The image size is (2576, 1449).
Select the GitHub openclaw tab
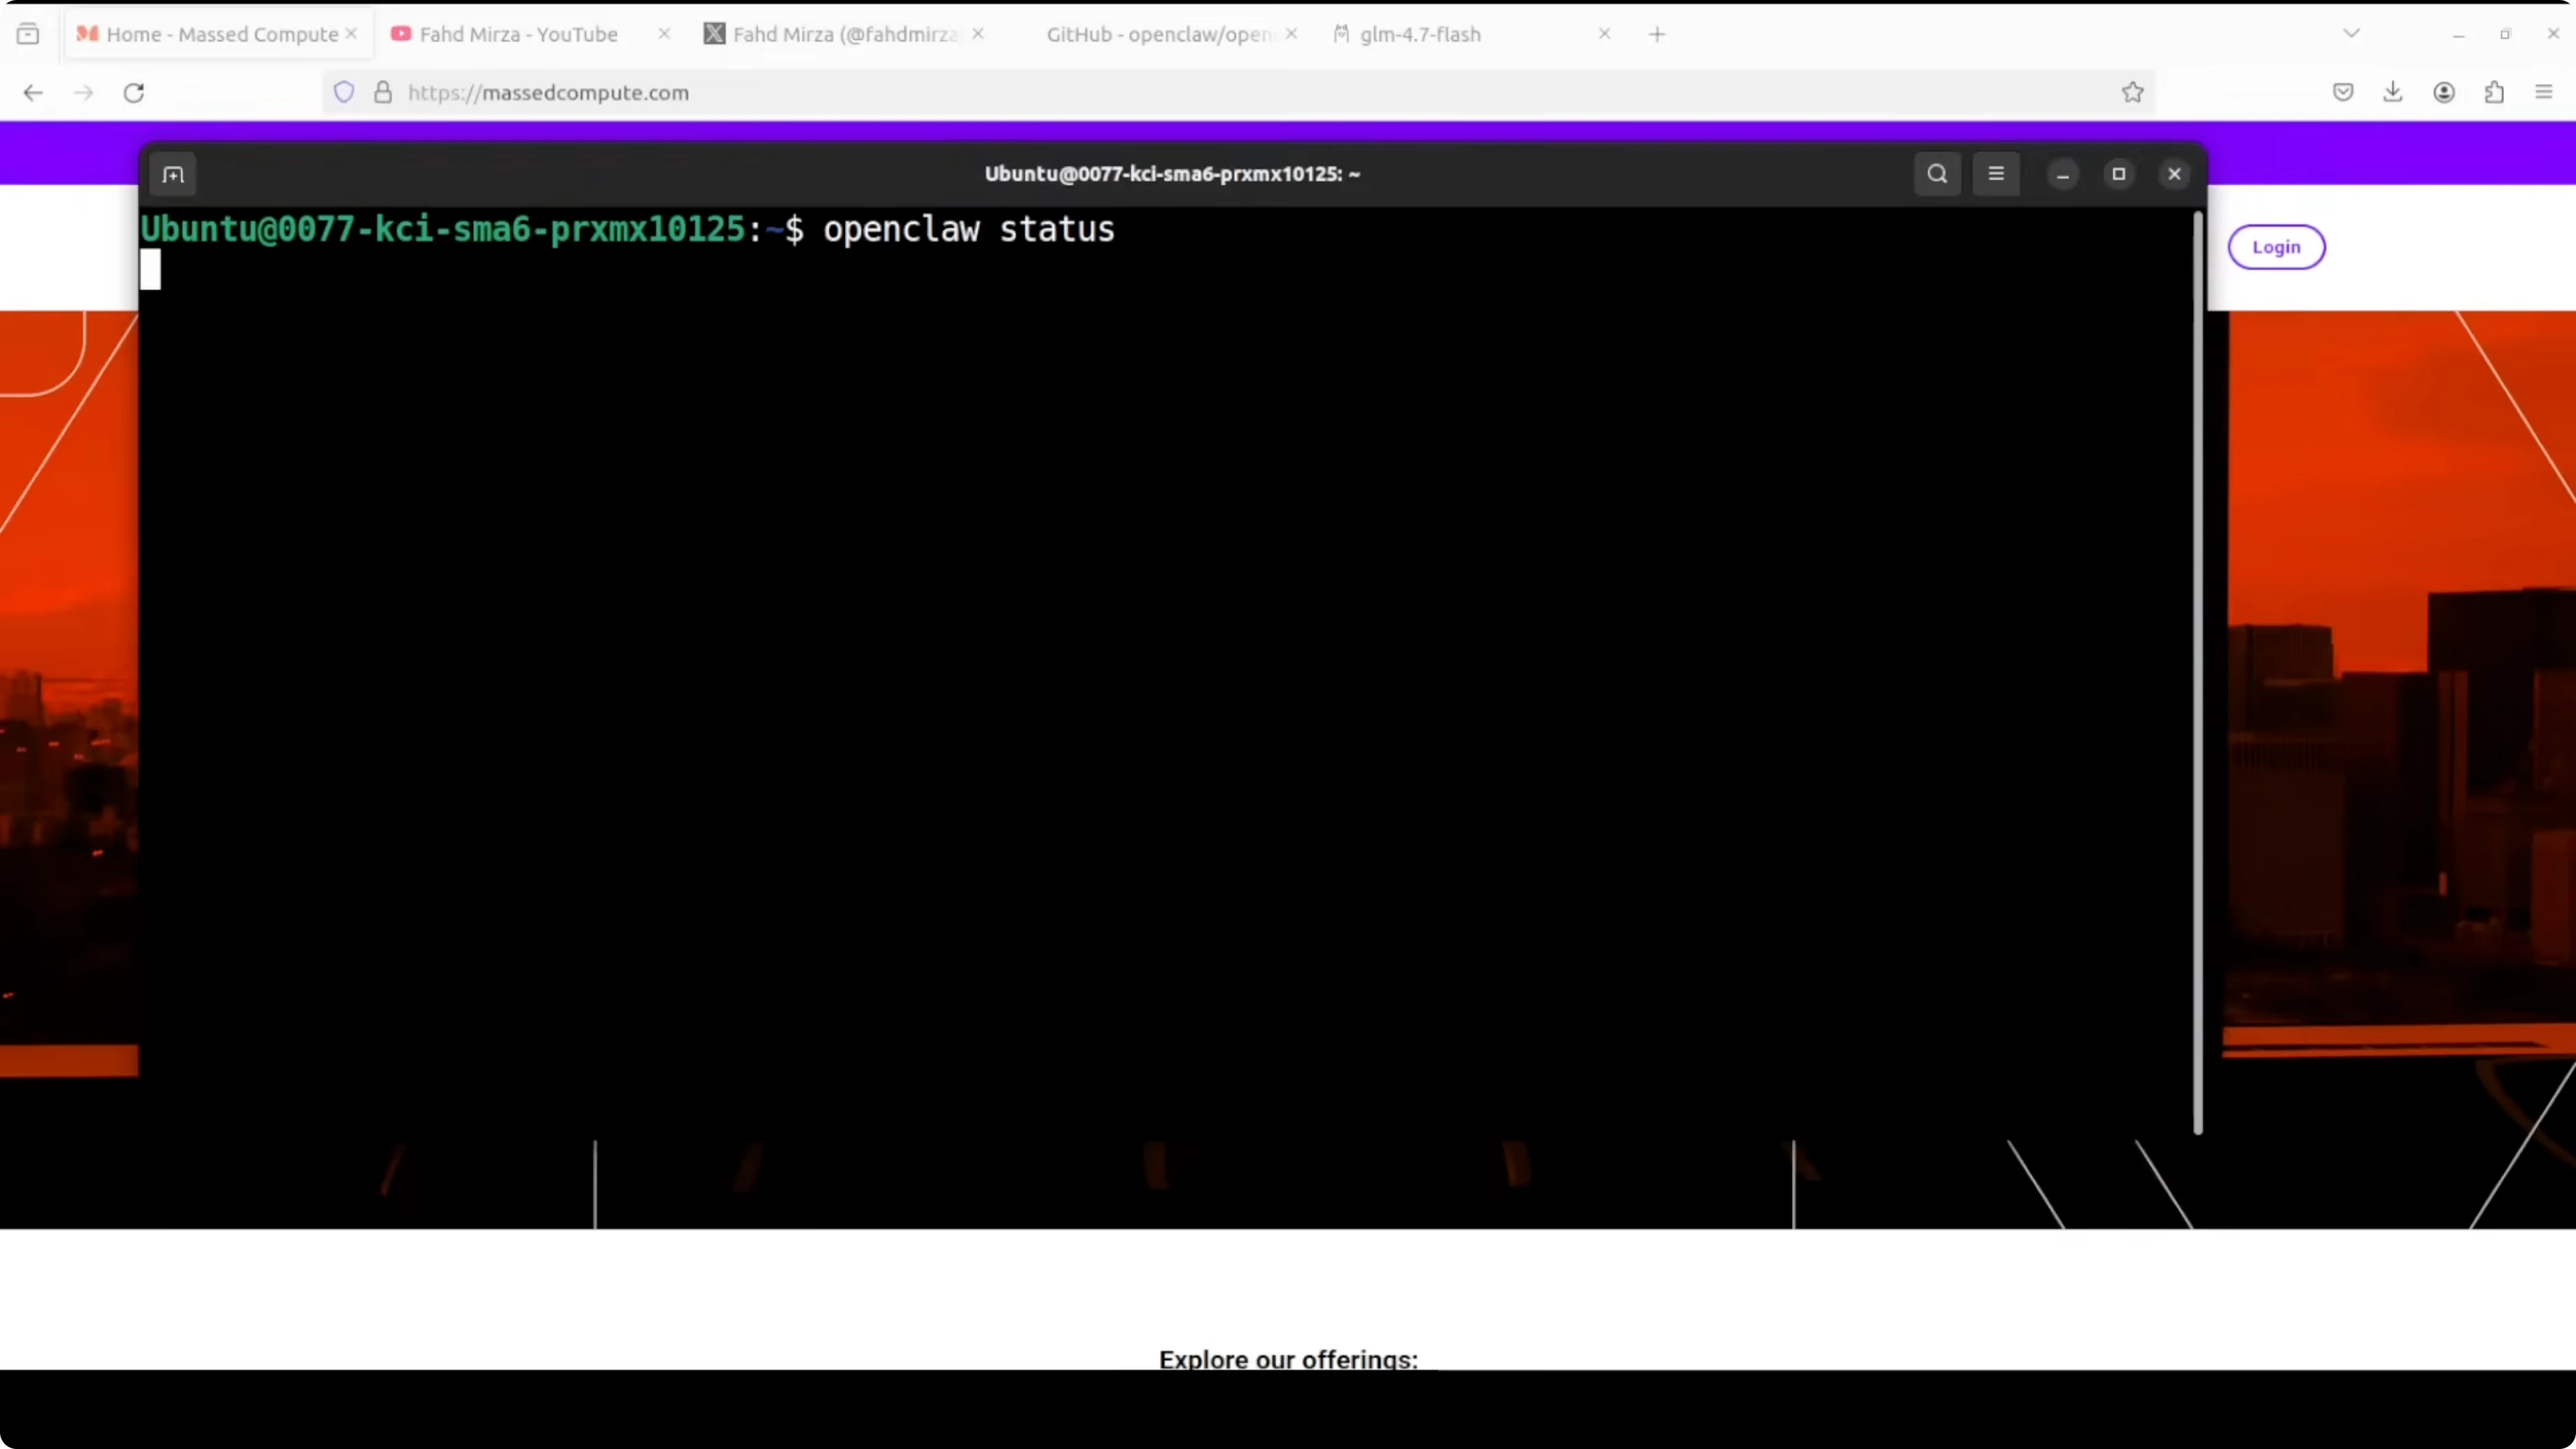click(1158, 34)
